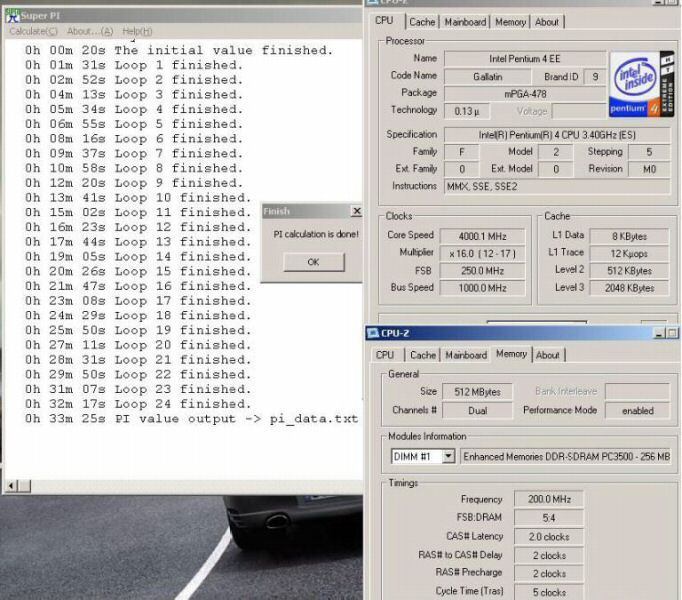The image size is (682, 600).
Task: Click the Level 3 2048 KBytes value
Action: 629,288
